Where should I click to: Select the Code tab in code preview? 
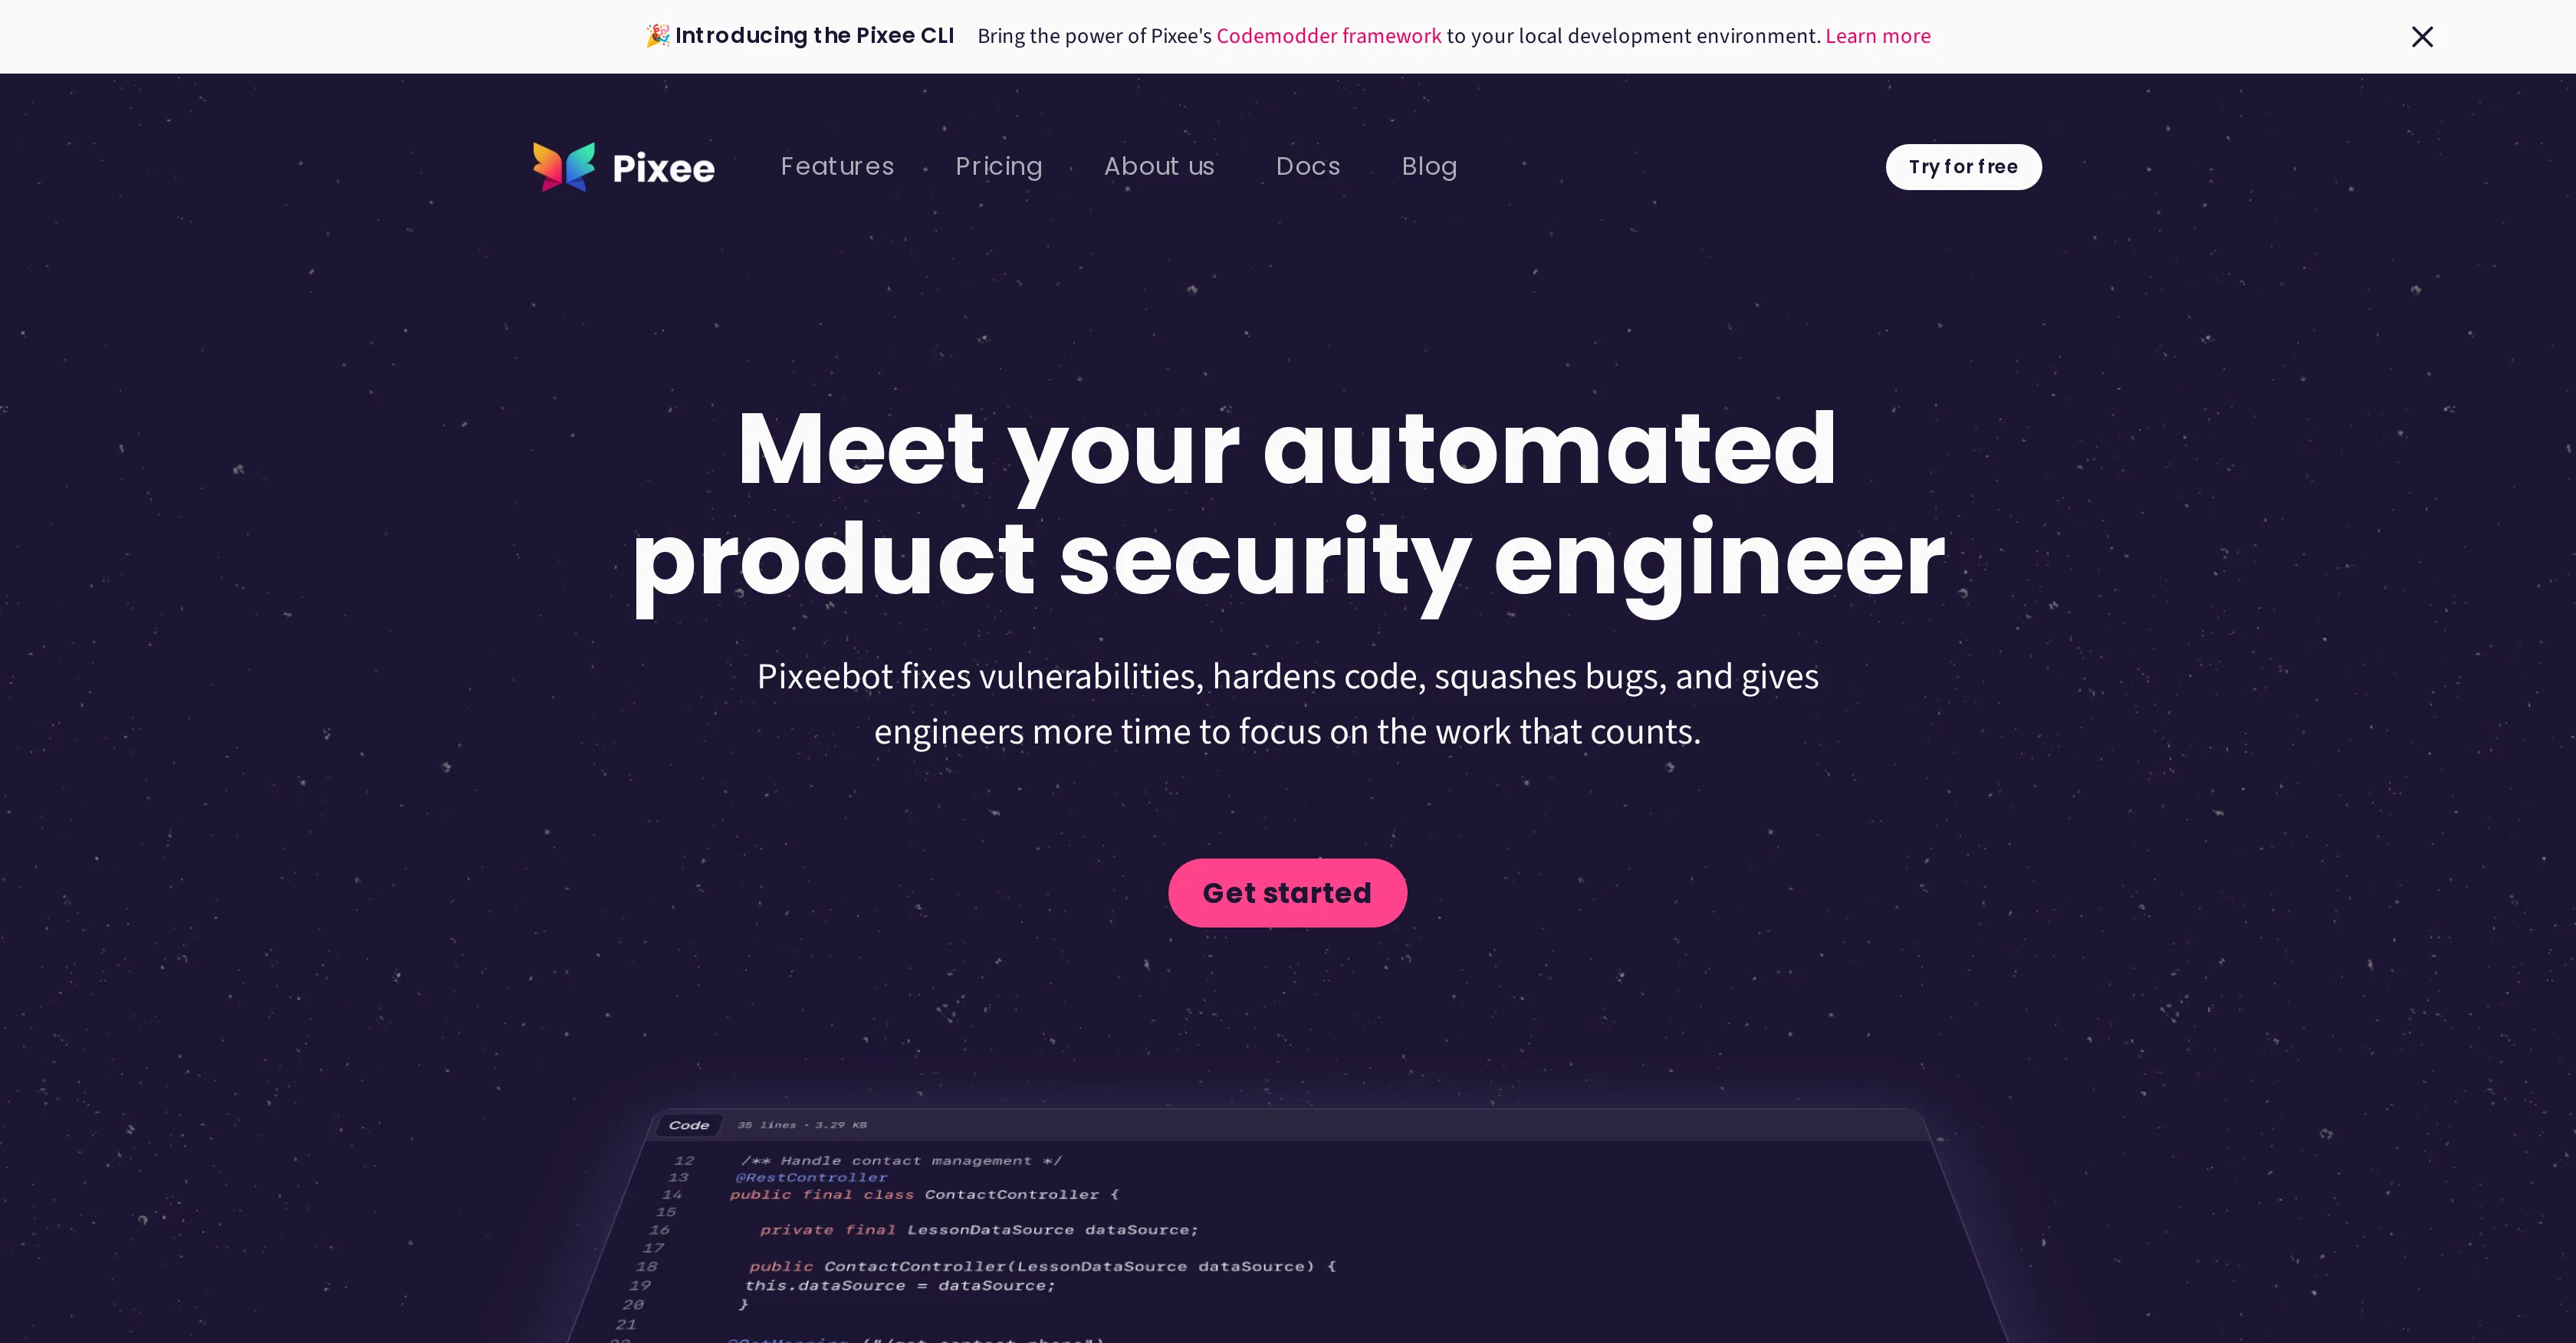click(689, 1125)
